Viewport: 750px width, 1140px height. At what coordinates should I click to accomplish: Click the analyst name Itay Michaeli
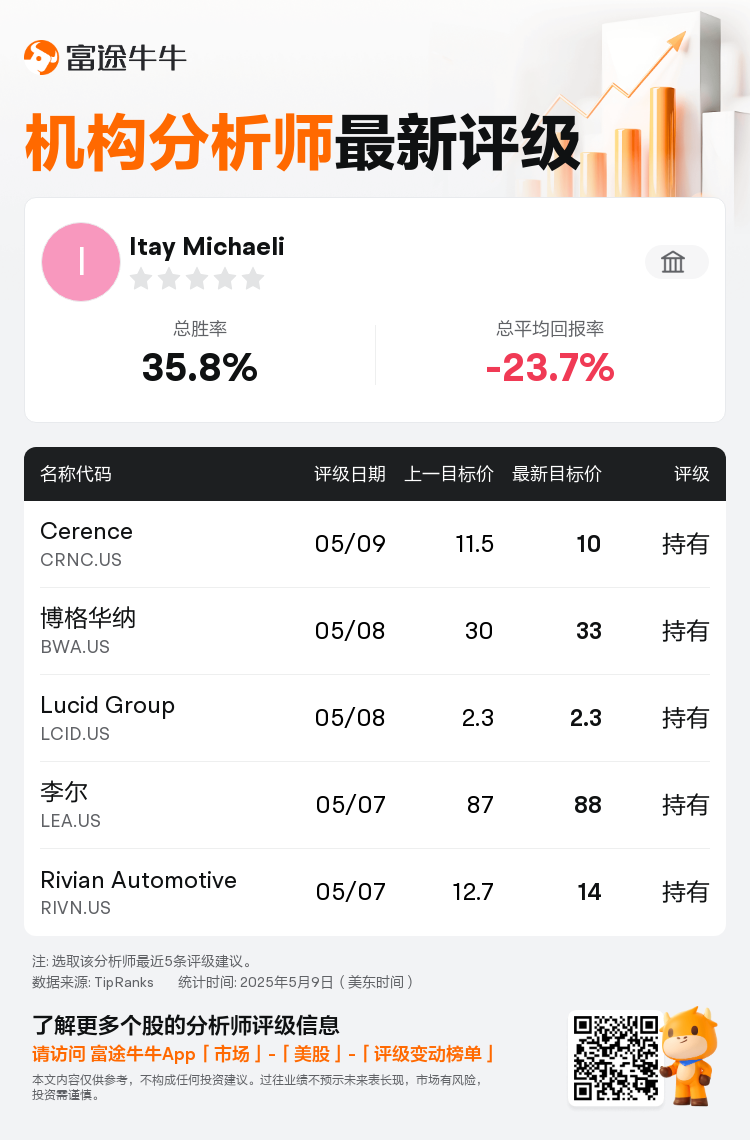(x=206, y=246)
